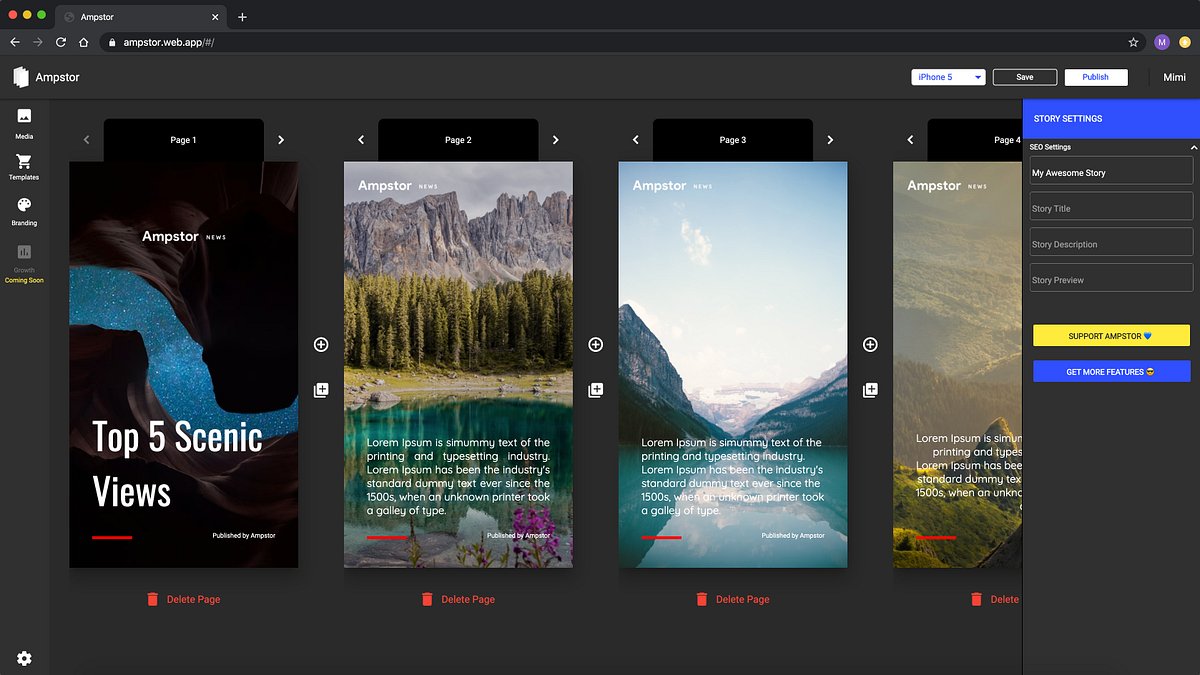Screen dimensions: 1200x675
Task: Open the settings gear at the bottom left
Action: (x=24, y=659)
